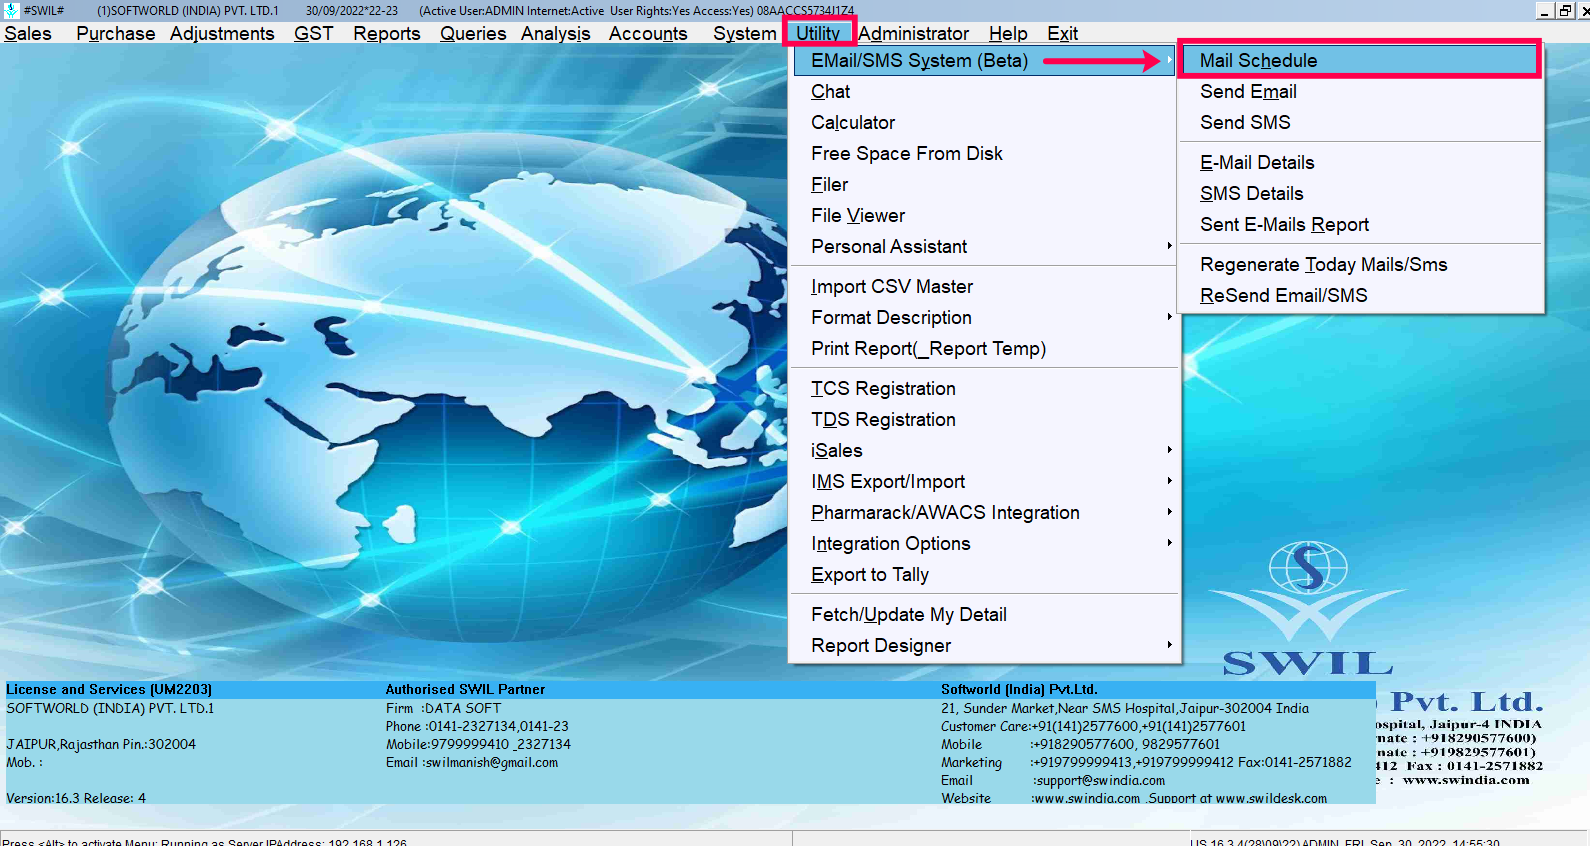Open the Analysis menu
Screen dimensions: 1590x846
pyautogui.click(x=555, y=33)
